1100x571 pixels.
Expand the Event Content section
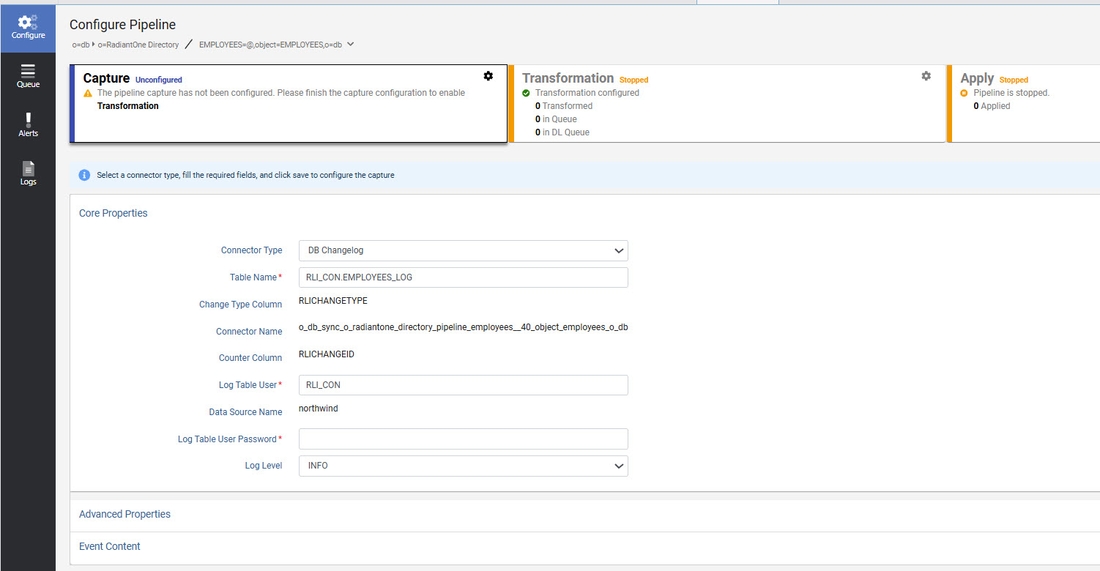tap(109, 546)
